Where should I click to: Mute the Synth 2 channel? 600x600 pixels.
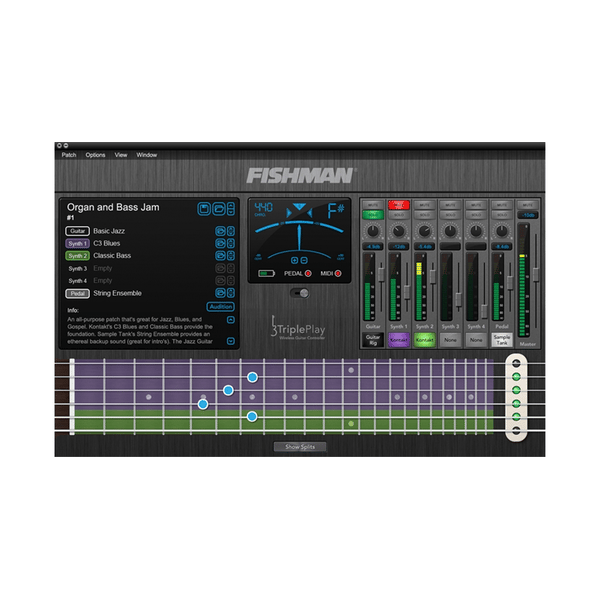[424, 205]
